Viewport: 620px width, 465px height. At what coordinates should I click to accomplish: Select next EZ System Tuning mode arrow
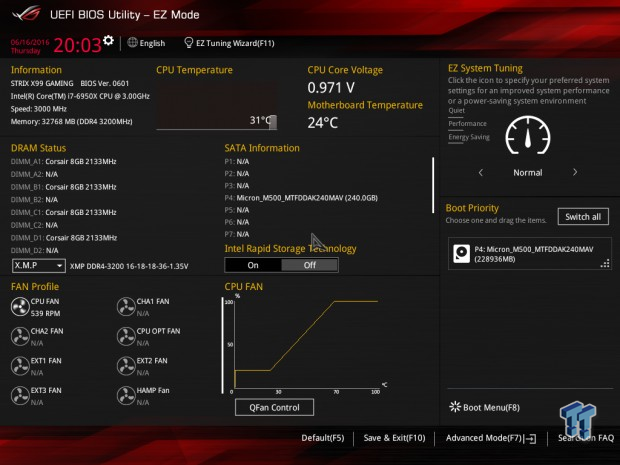575,172
